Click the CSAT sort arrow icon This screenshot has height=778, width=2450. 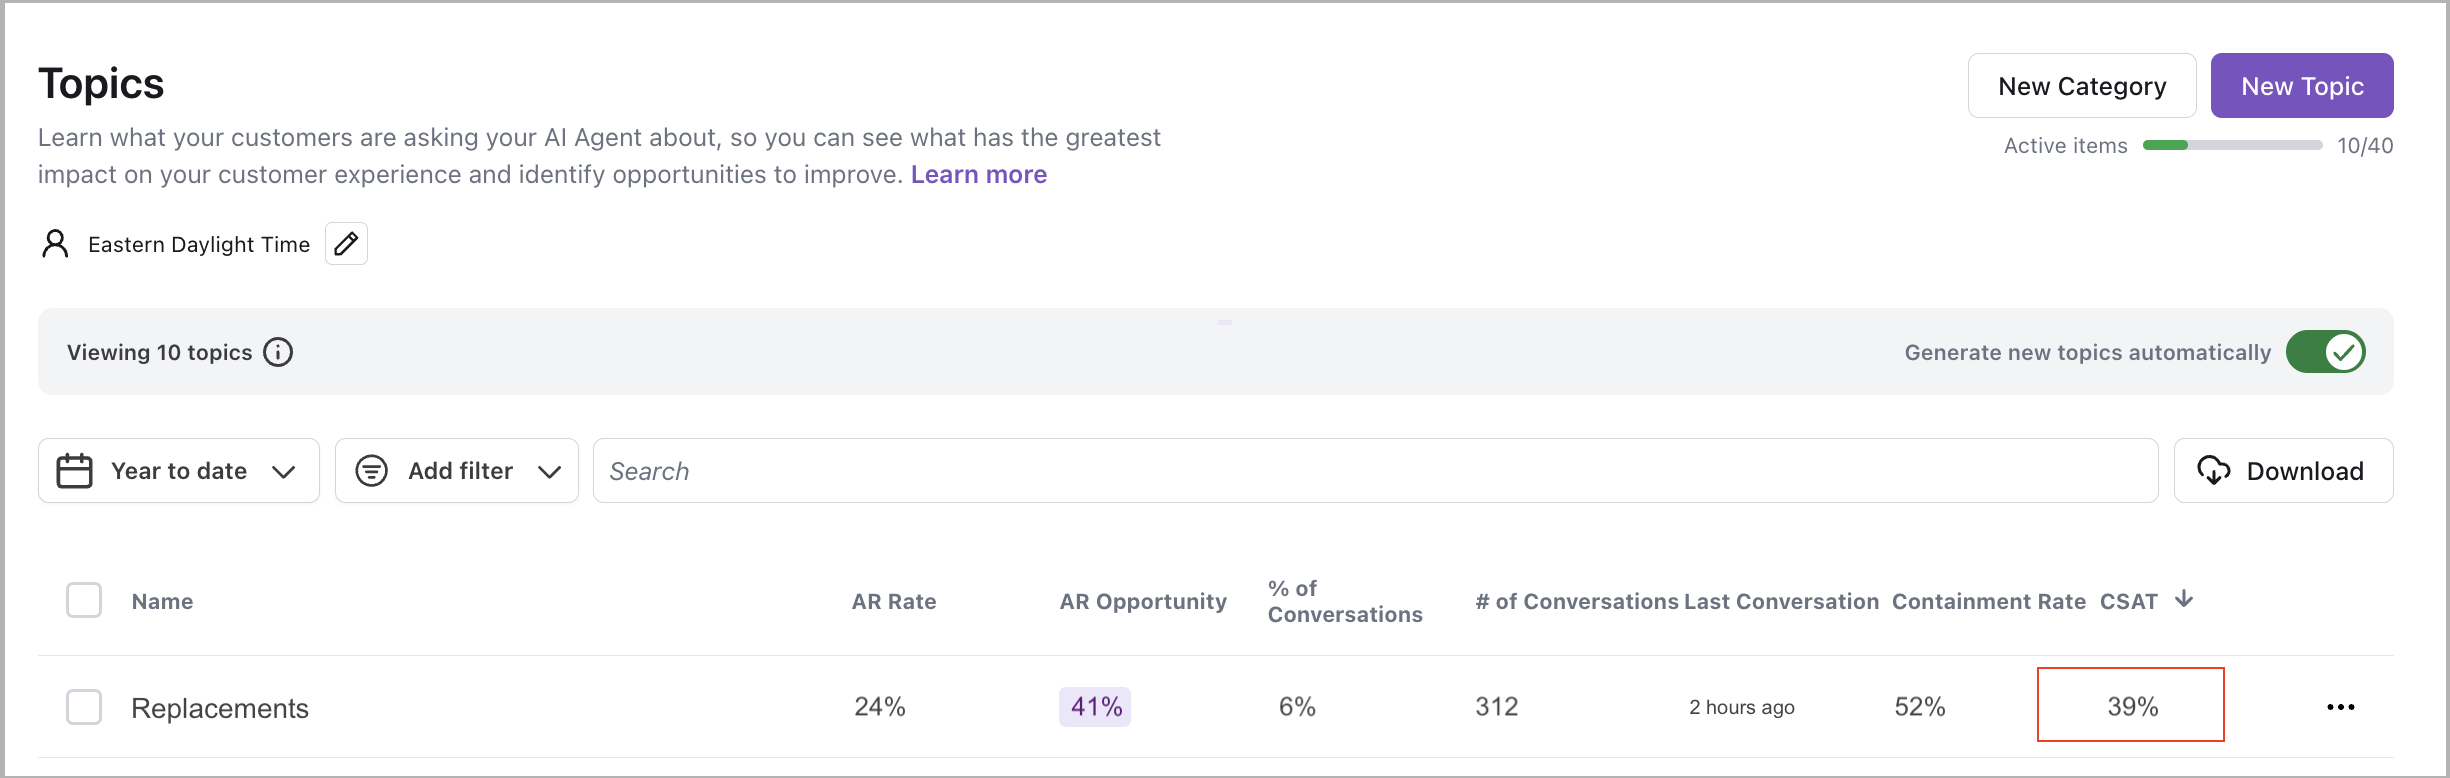(2184, 599)
